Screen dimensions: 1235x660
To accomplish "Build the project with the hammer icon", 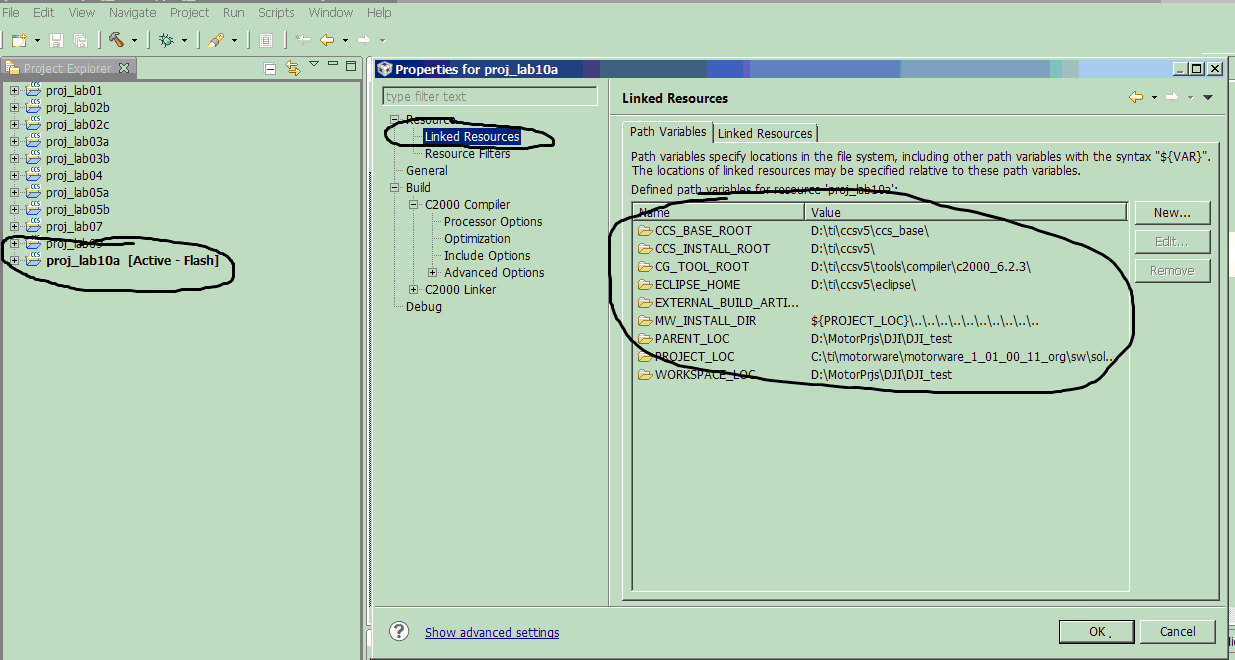I will click(x=116, y=40).
